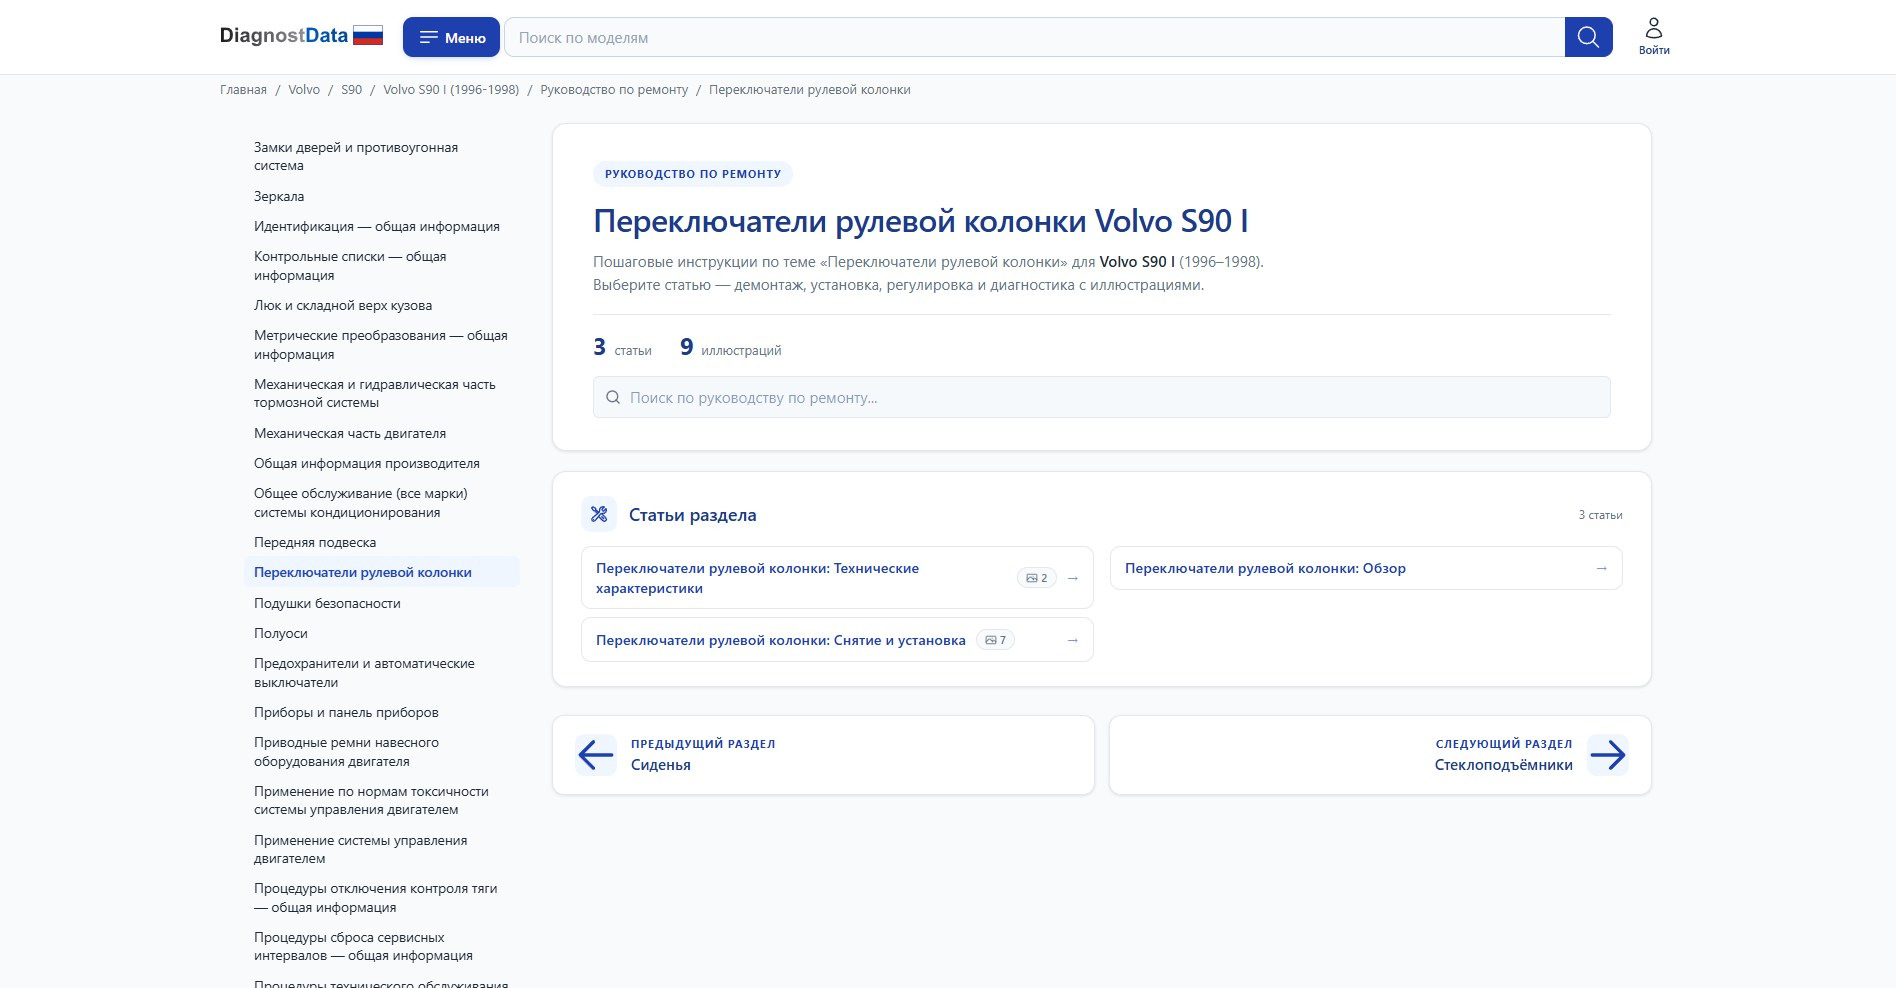Open Общая информация производителя
The height and width of the screenshot is (988, 1896).
[x=381, y=463]
